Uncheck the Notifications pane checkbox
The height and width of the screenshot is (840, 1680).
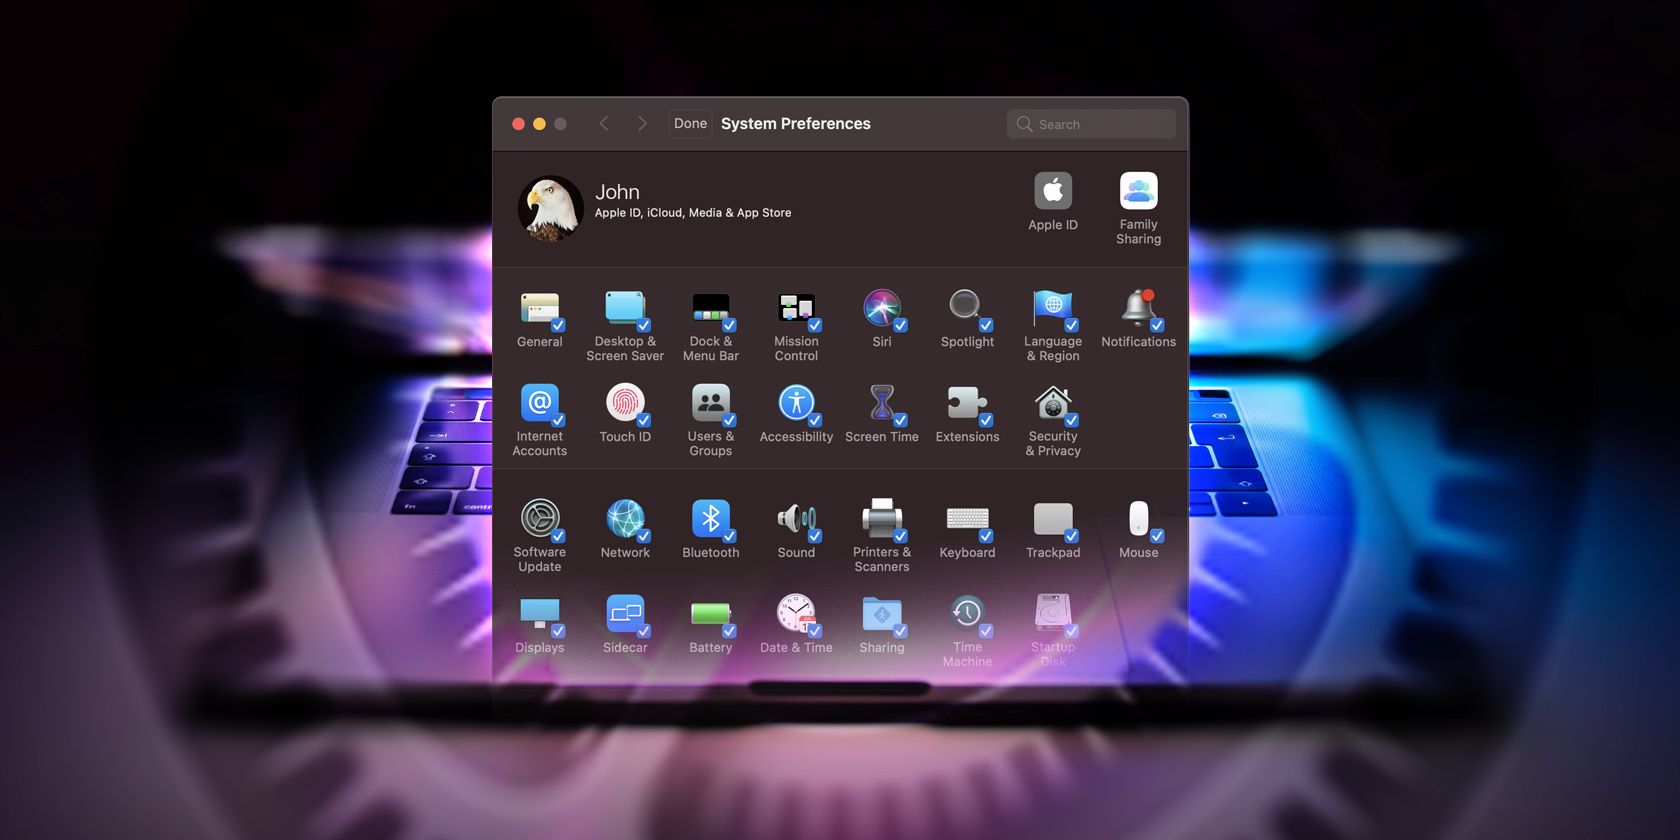coord(1157,325)
